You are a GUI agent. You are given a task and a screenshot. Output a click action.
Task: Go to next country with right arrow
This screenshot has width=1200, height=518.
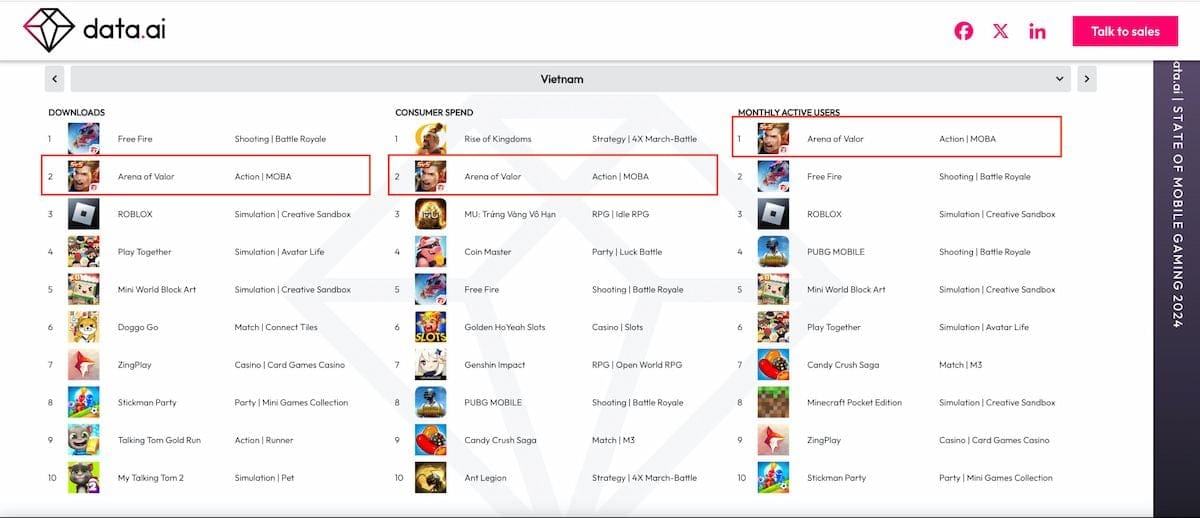point(1086,79)
